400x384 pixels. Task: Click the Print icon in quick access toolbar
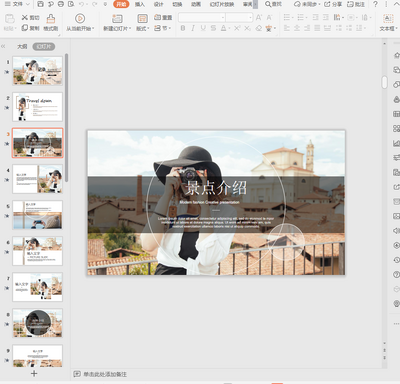(61, 4)
